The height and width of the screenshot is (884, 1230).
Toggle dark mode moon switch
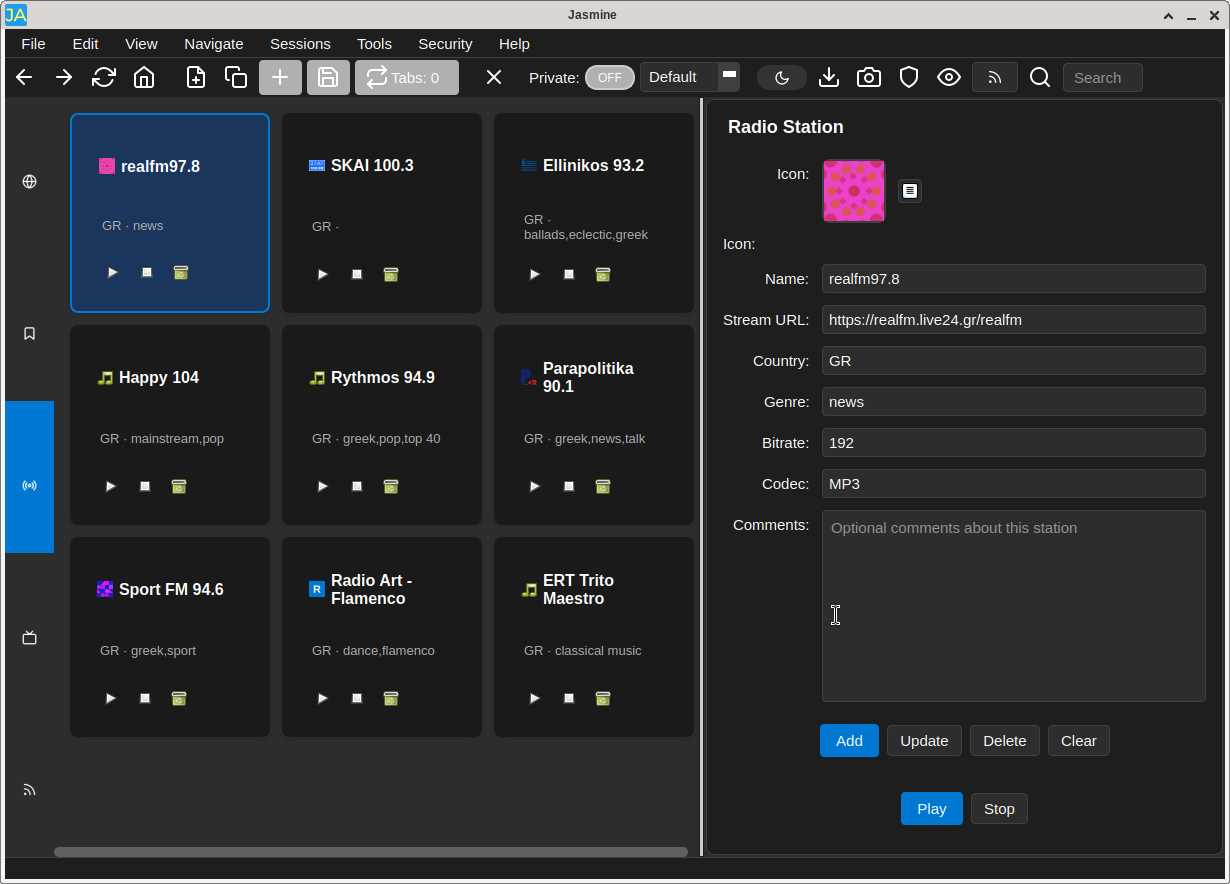(x=782, y=77)
